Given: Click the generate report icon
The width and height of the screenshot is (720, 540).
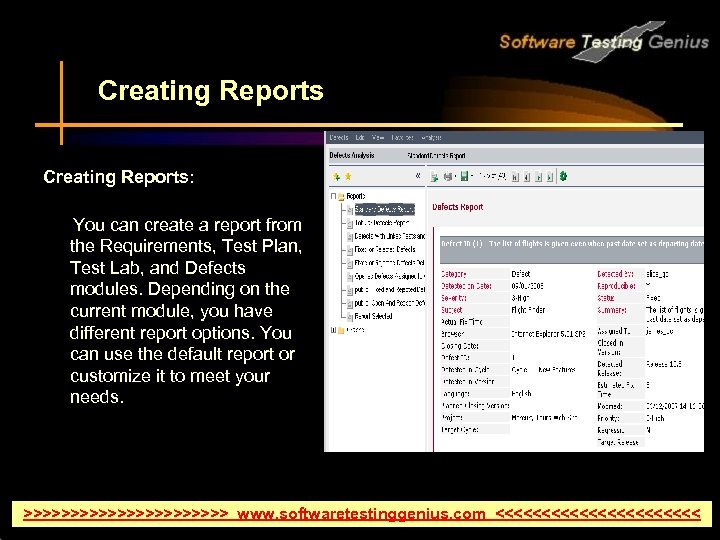Looking at the screenshot, I should [434, 177].
